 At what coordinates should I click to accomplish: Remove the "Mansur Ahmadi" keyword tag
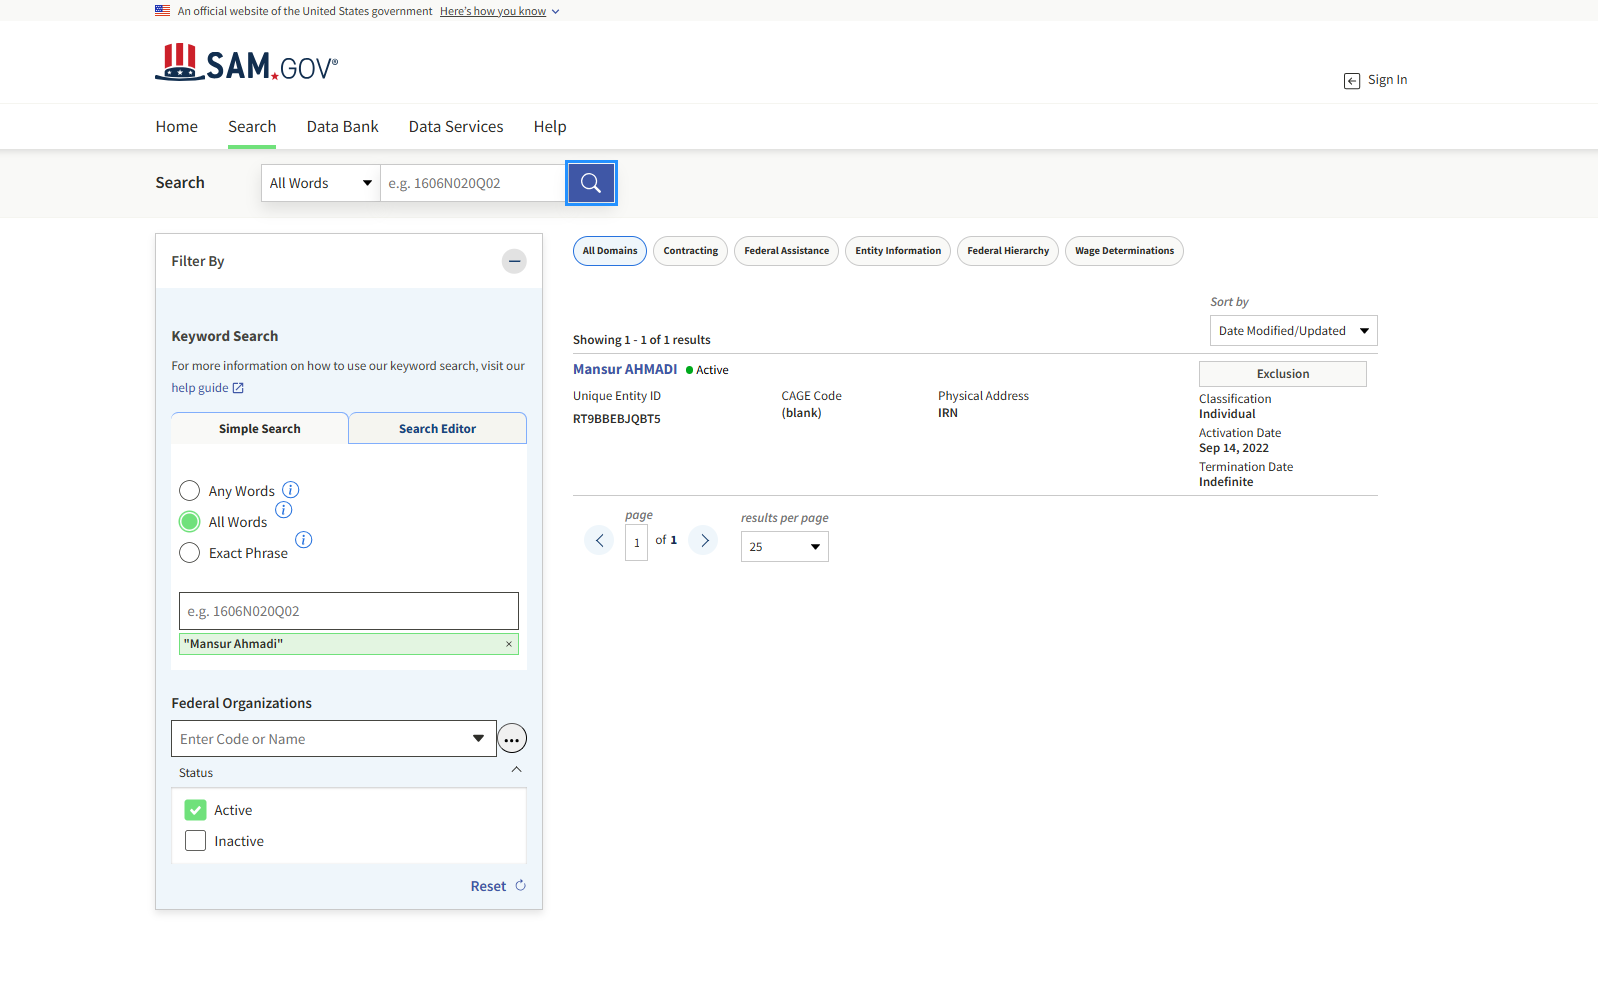(x=509, y=644)
